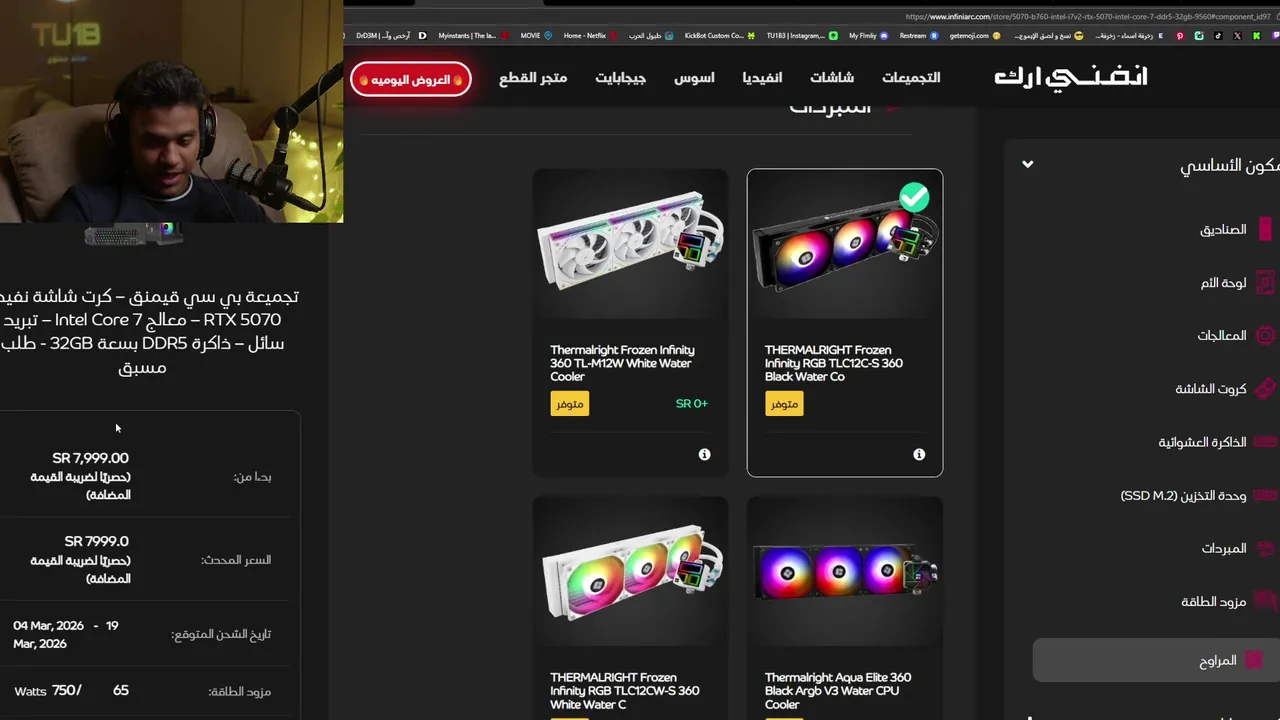The image size is (1280, 720).
Task: Open the SSD M.2 storage category
Action: point(1183,495)
